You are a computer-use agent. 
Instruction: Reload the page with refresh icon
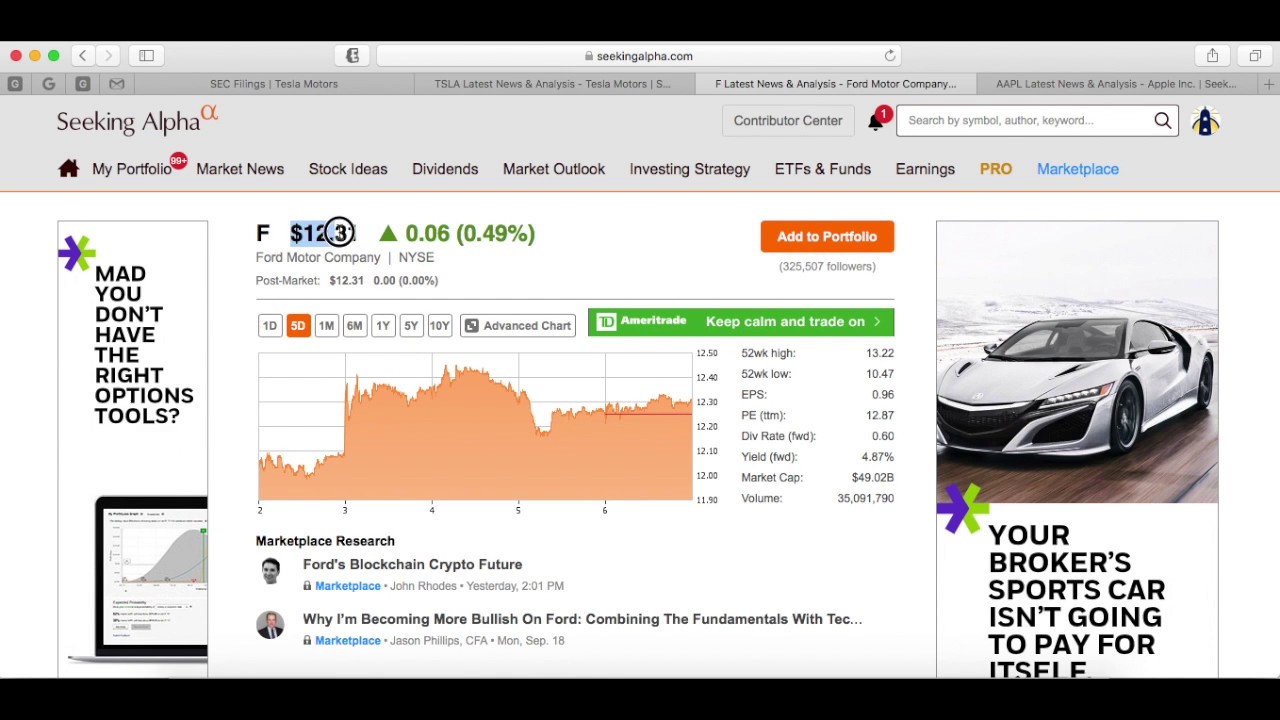pyautogui.click(x=890, y=56)
